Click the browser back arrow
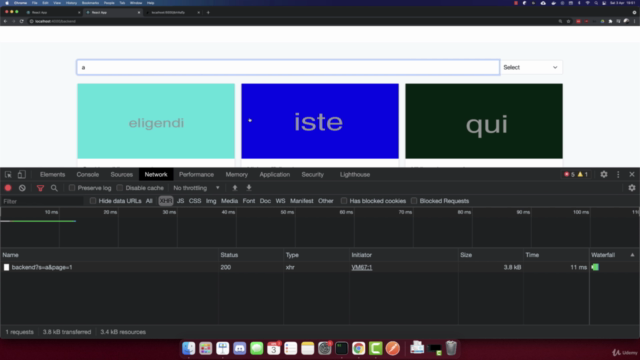This screenshot has width=640, height=360. (5, 21)
